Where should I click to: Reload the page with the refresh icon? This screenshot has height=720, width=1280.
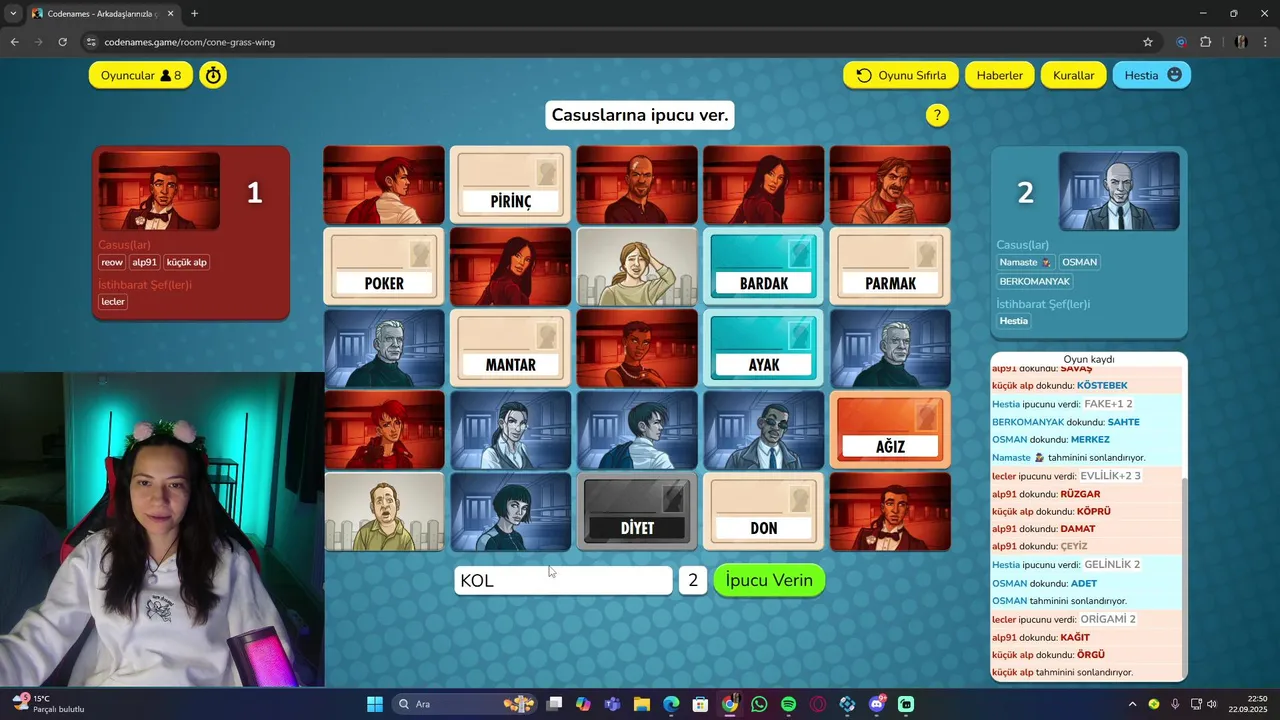62,42
